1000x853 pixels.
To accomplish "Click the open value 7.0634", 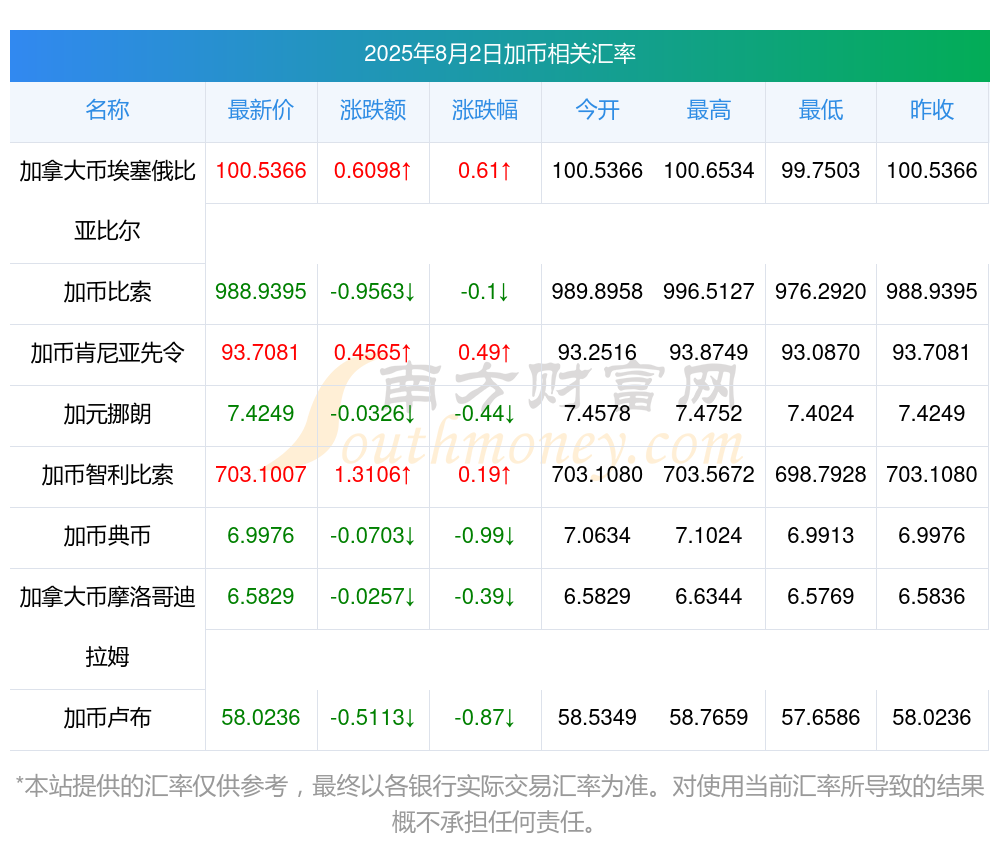I will [x=597, y=536].
